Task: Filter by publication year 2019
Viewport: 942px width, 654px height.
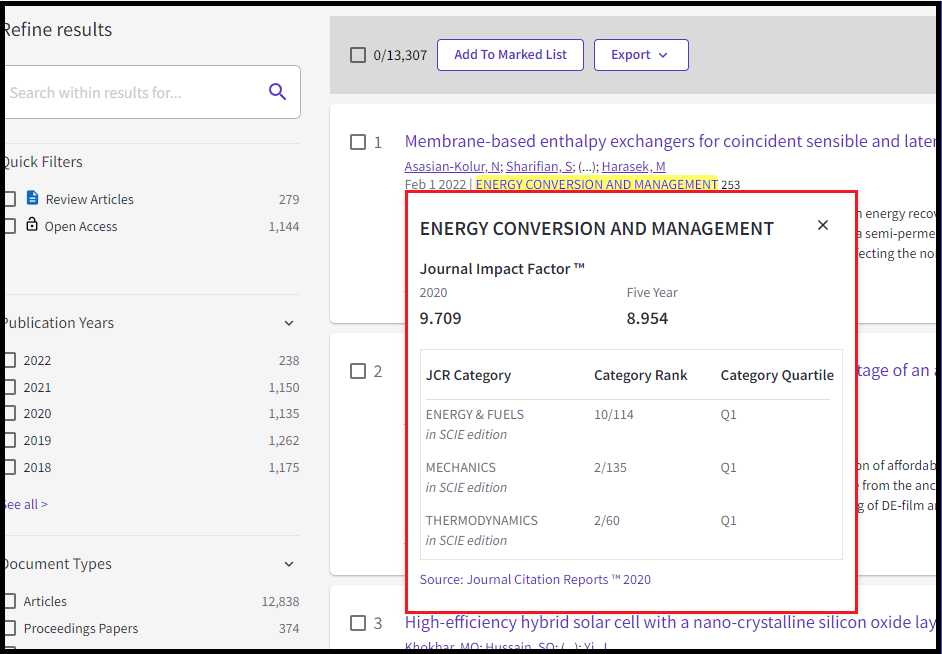Action: click(x=10, y=440)
